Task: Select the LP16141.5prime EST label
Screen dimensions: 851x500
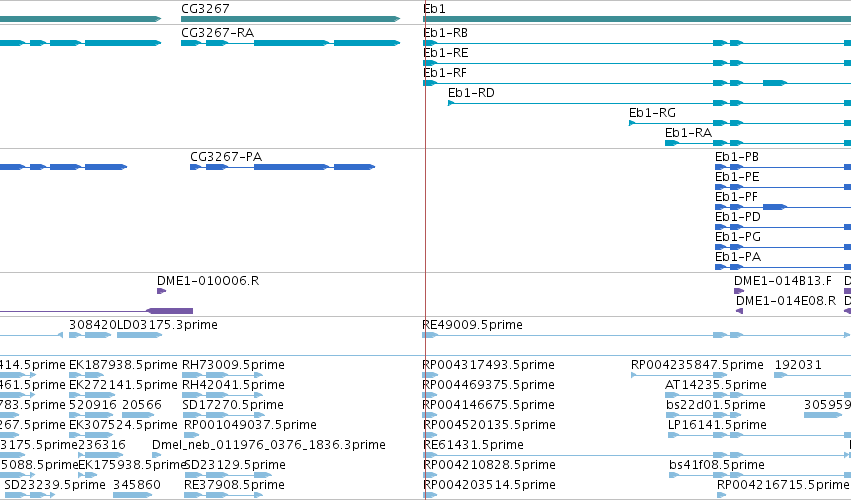Action: 717,425
